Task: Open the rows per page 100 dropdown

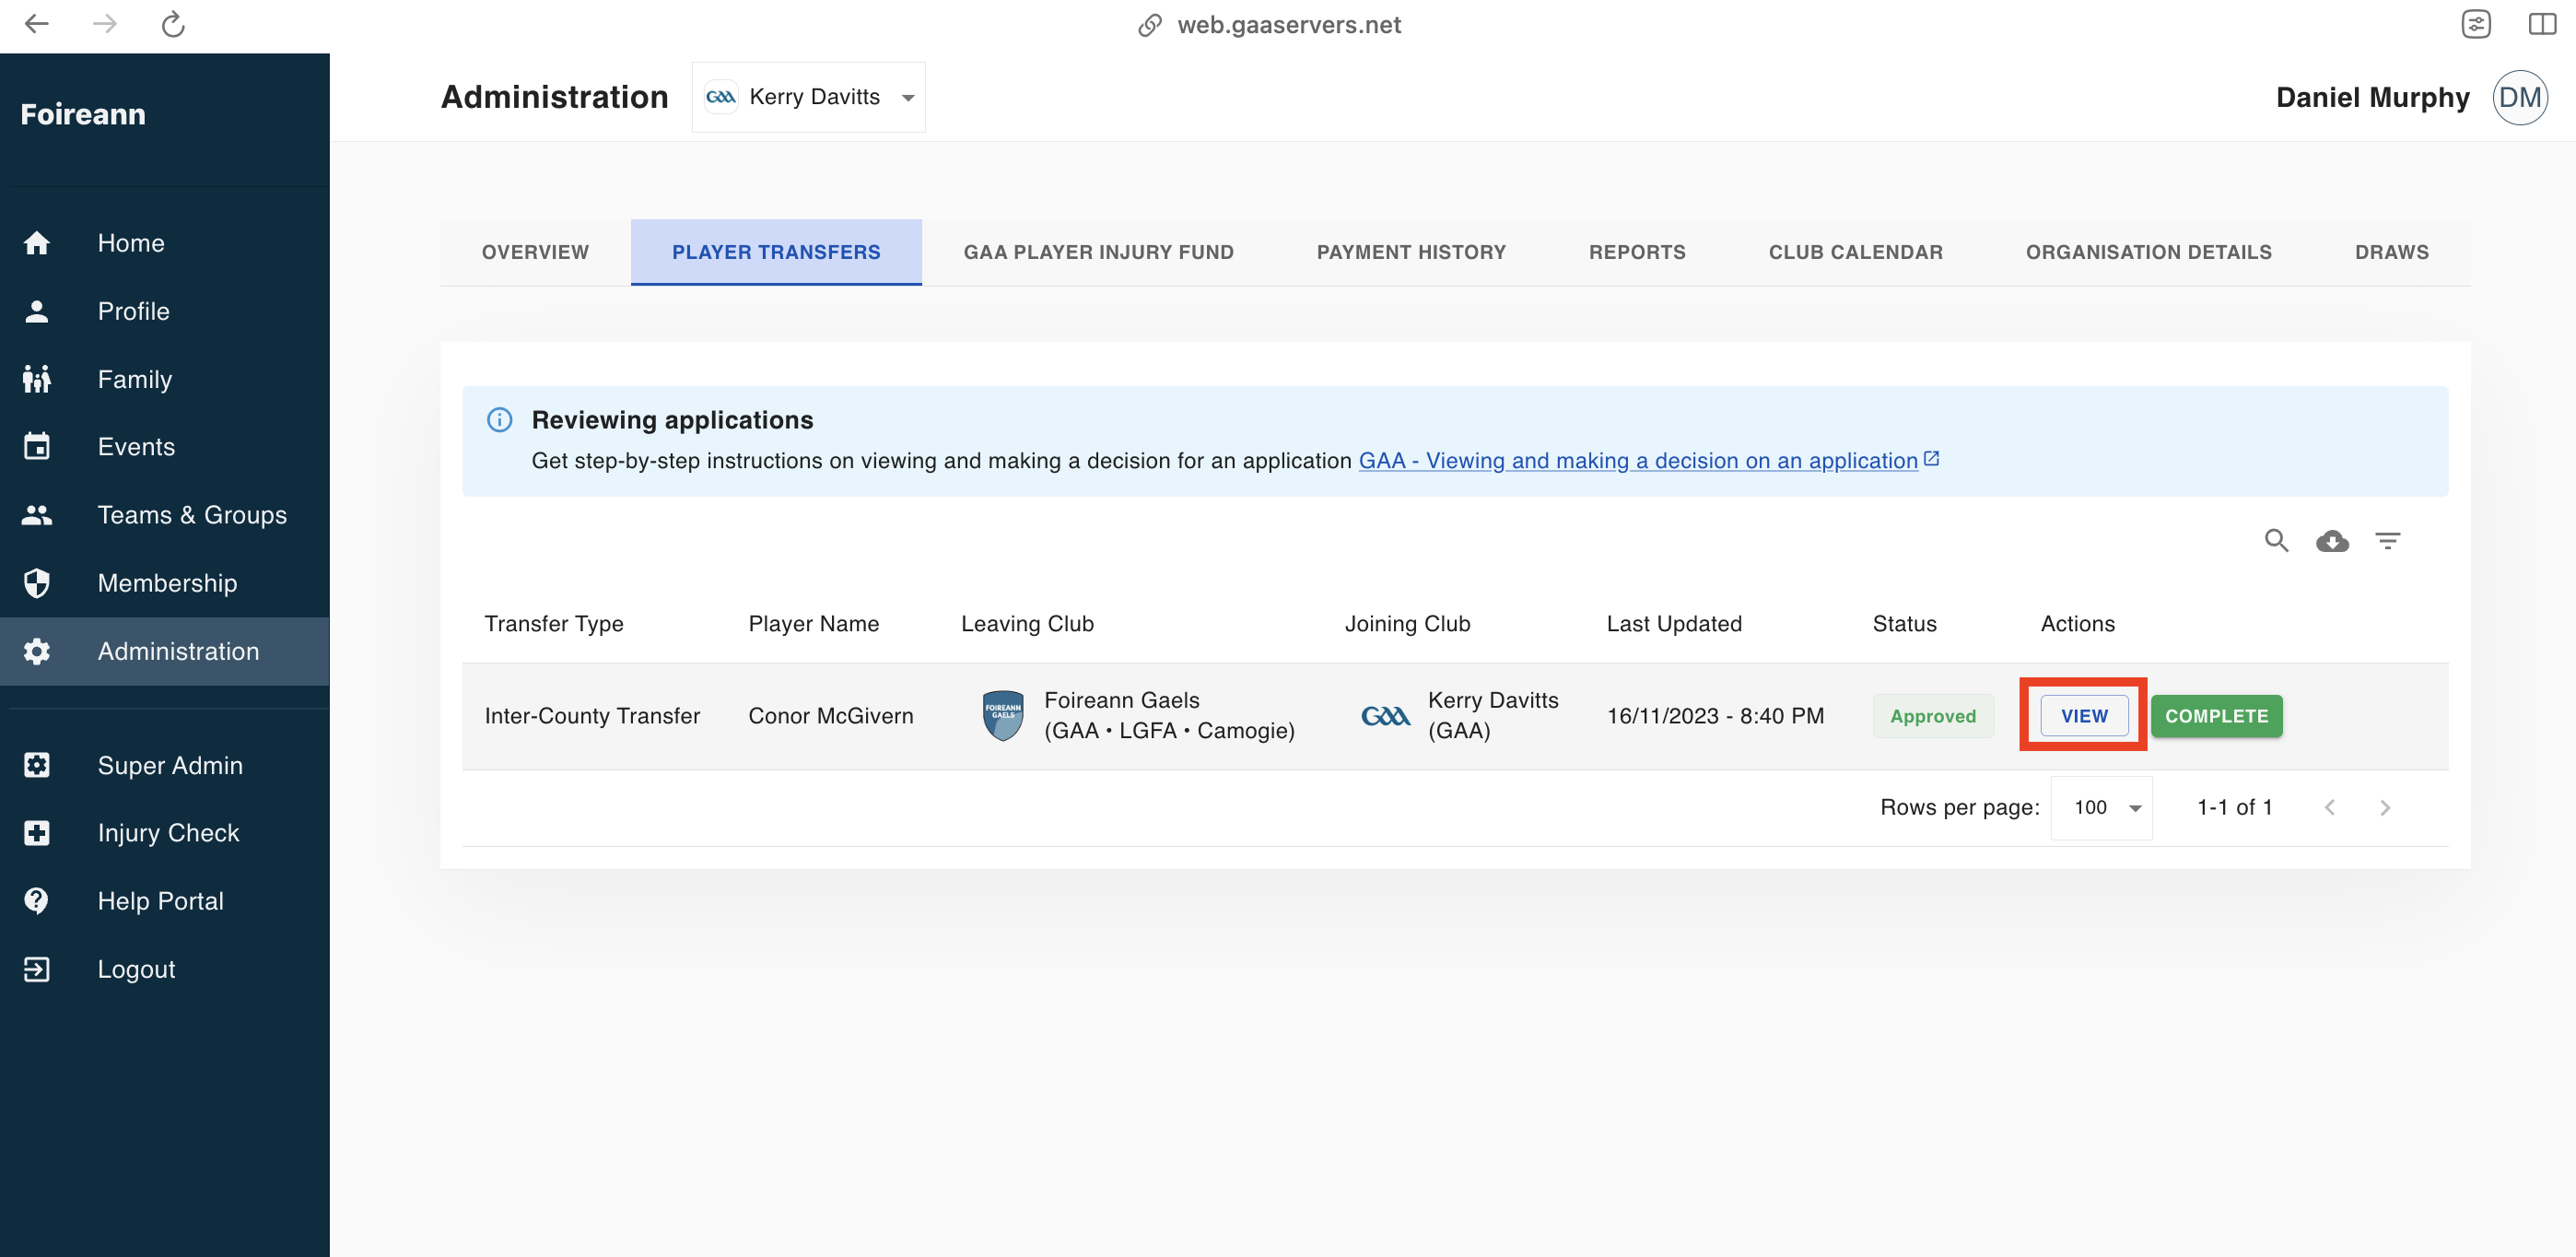Action: tap(2102, 808)
